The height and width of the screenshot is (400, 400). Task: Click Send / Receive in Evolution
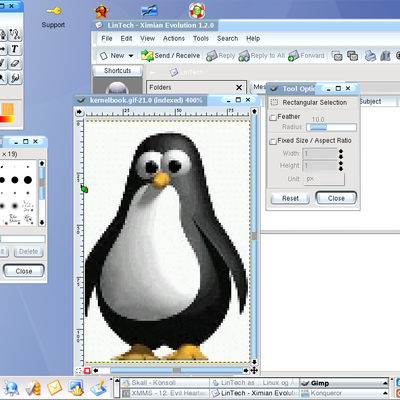pyautogui.click(x=171, y=56)
